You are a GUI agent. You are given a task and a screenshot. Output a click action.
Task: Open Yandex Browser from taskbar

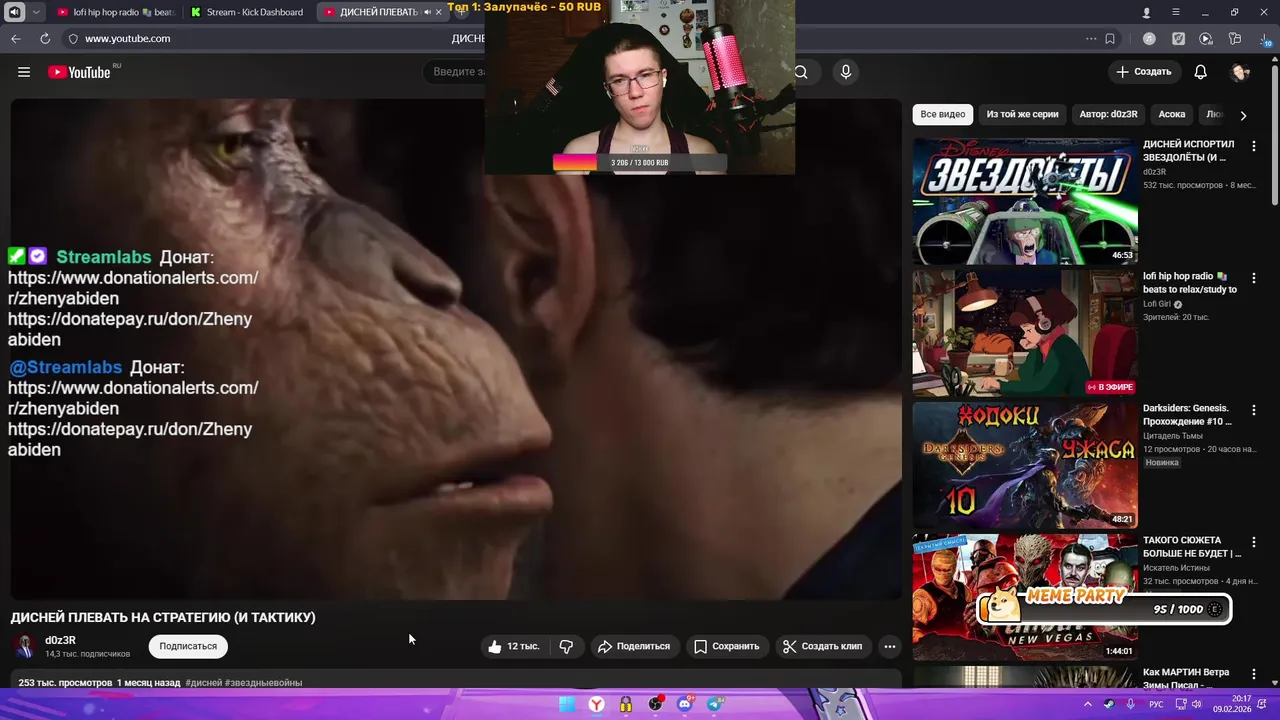click(596, 704)
